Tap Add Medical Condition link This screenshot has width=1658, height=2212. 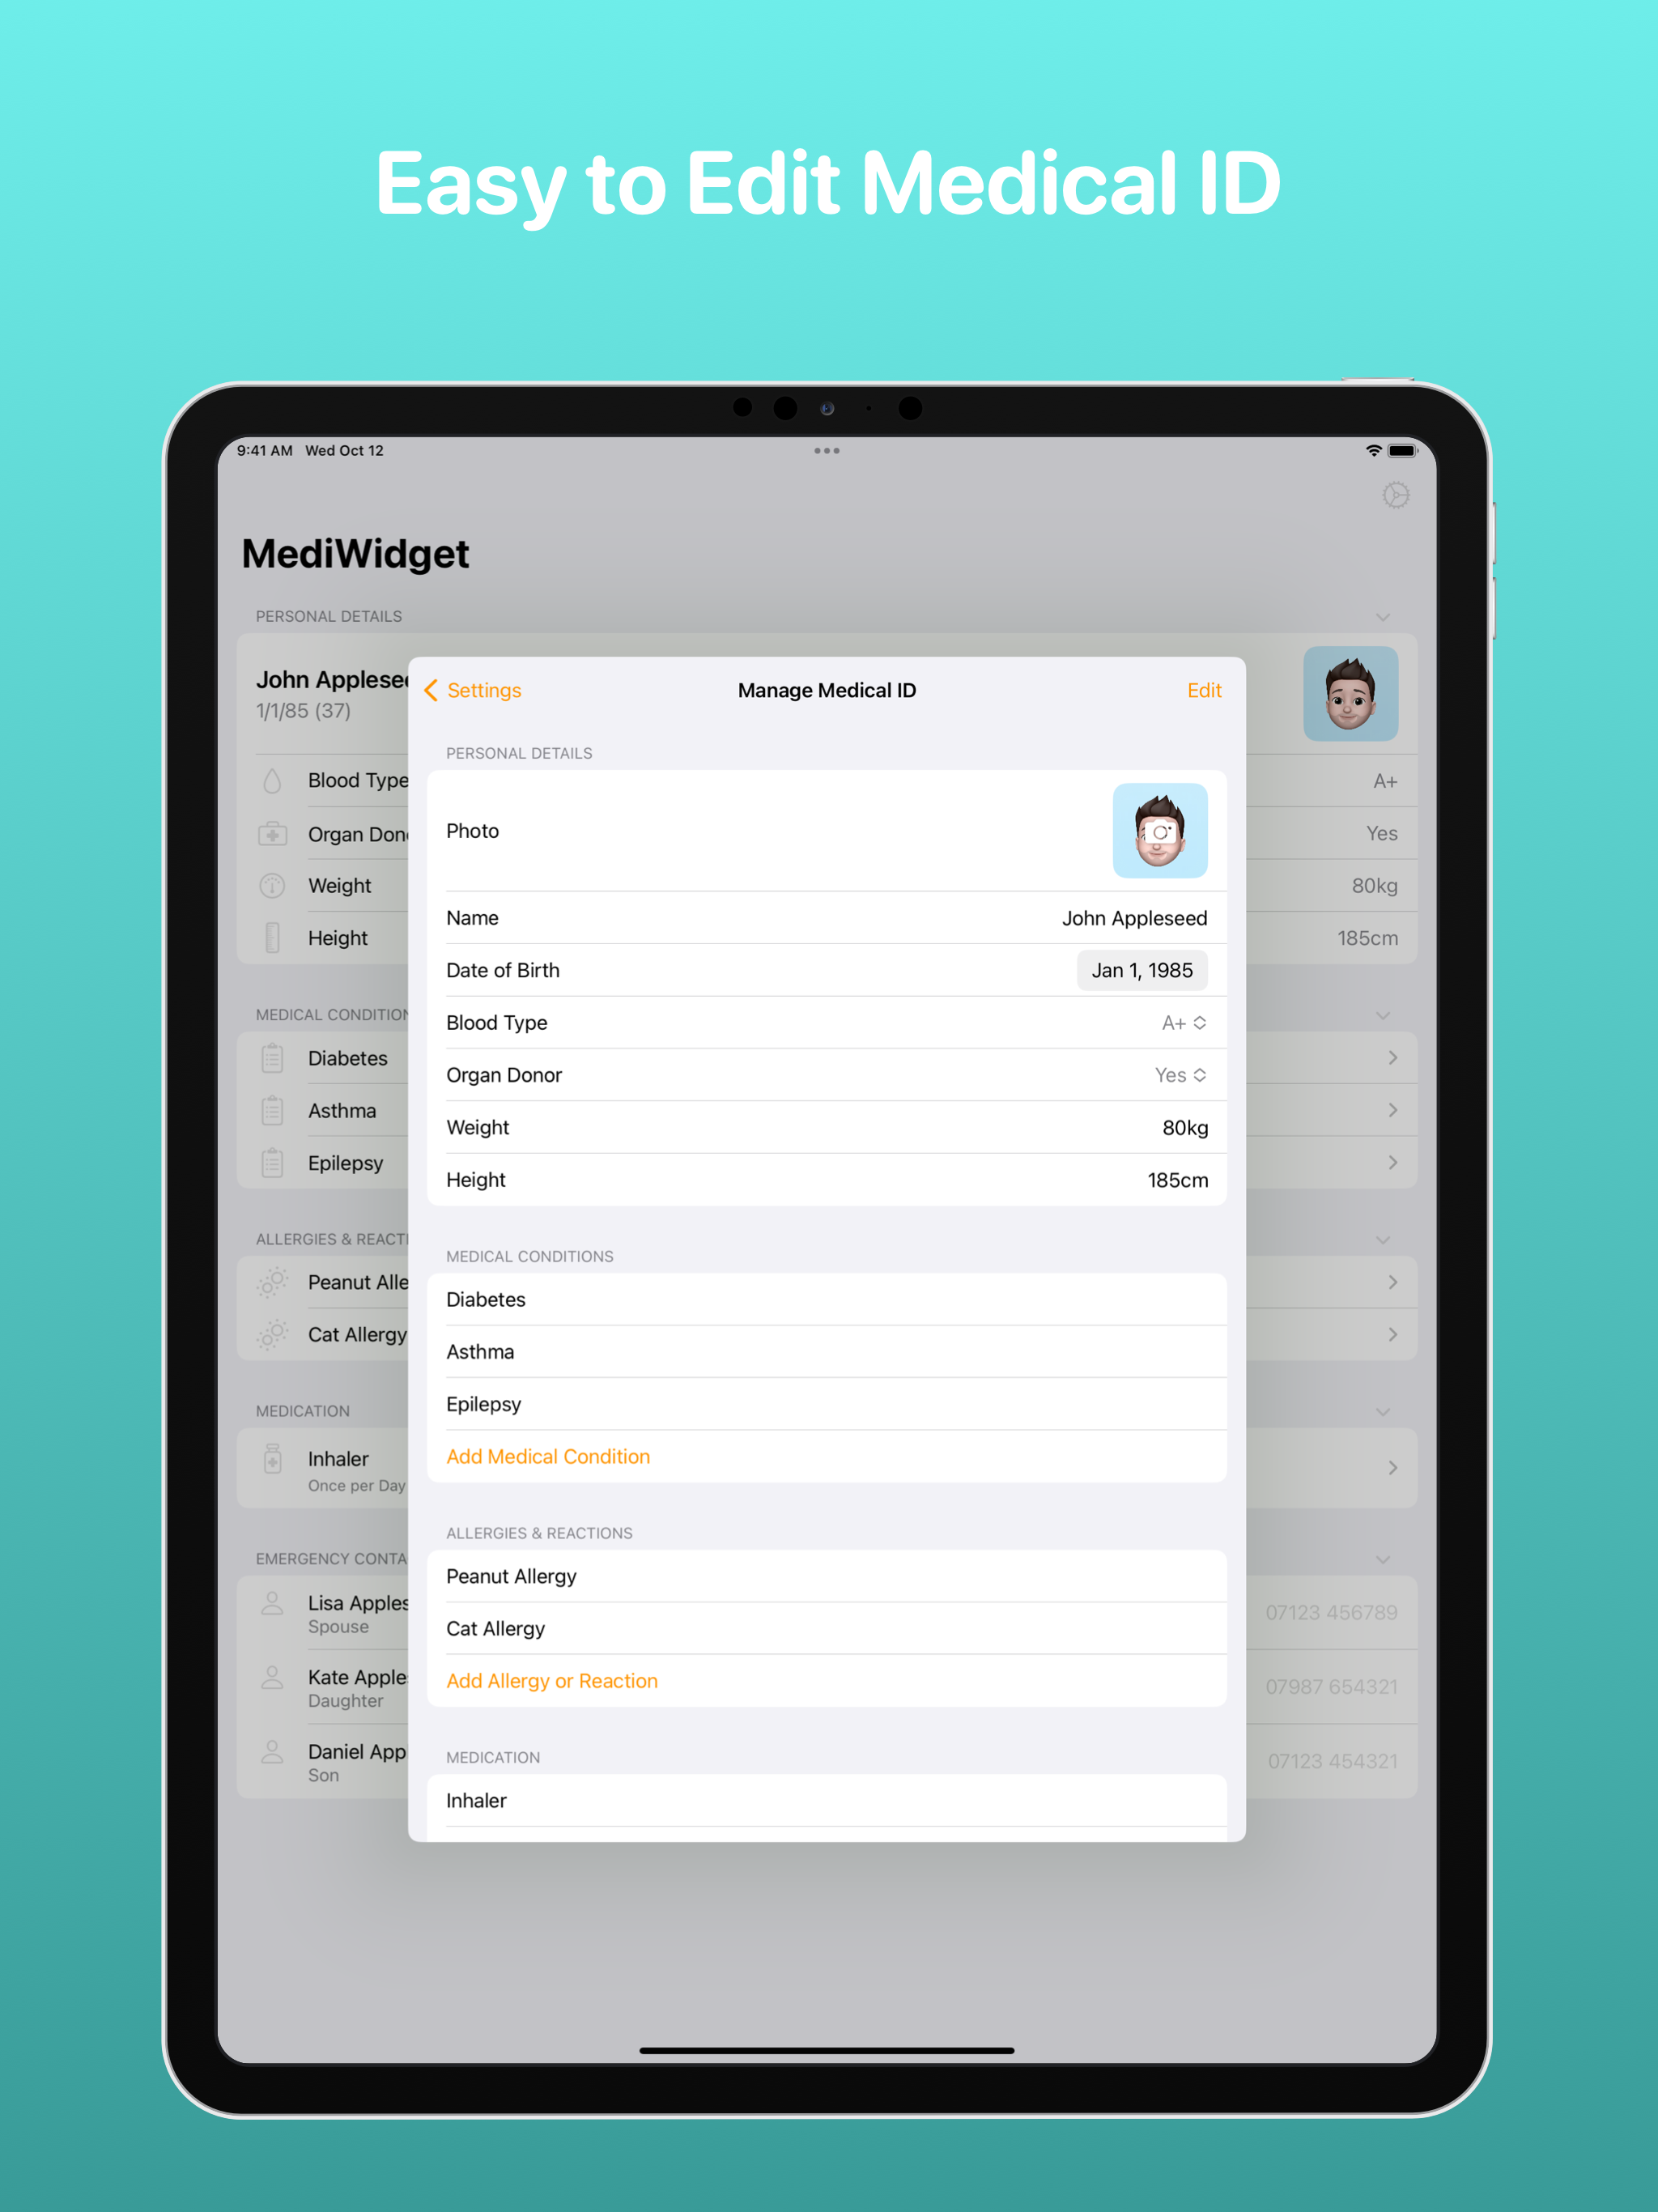click(x=546, y=1456)
